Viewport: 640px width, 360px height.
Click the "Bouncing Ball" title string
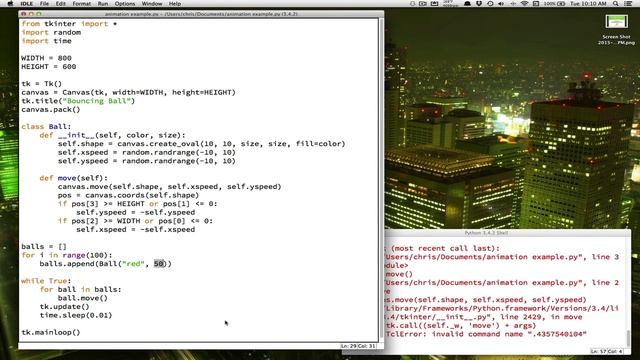(98, 101)
